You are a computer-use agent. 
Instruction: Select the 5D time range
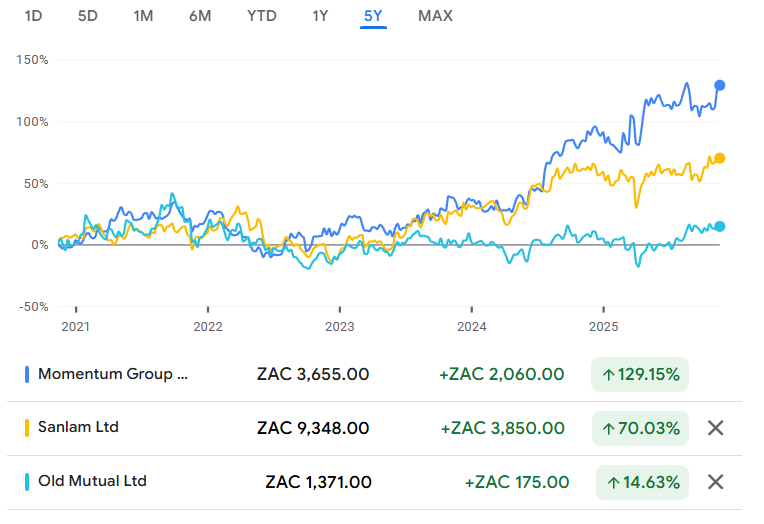tap(88, 16)
